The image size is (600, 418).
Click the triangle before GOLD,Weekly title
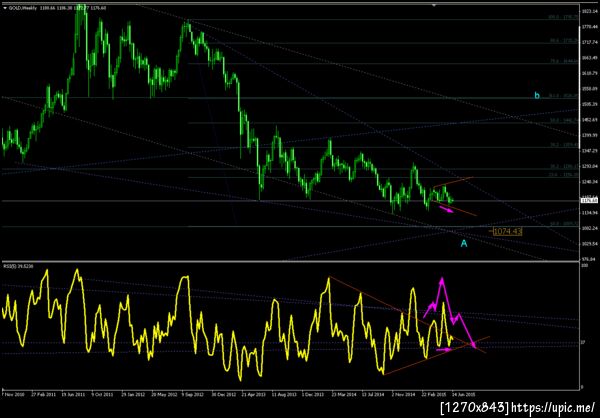(5, 8)
